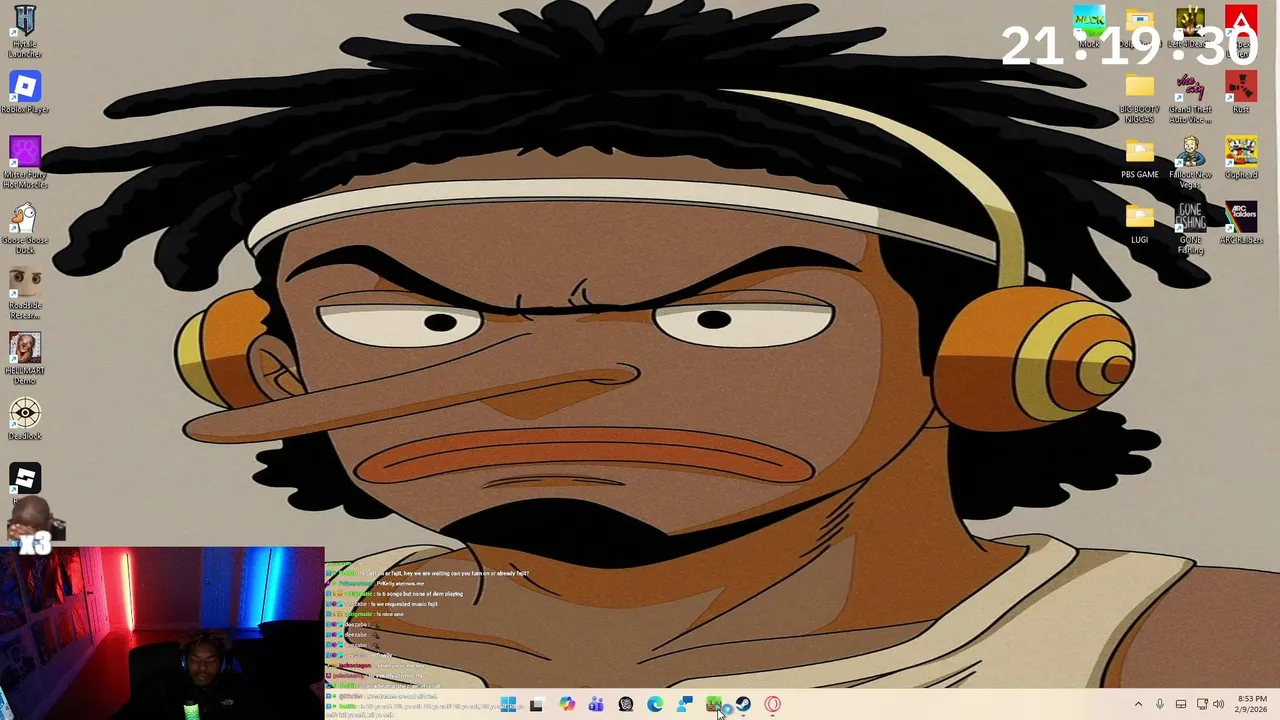The height and width of the screenshot is (720, 1280).
Task: Launch the Rust desktop shortcut
Action: (x=1241, y=92)
